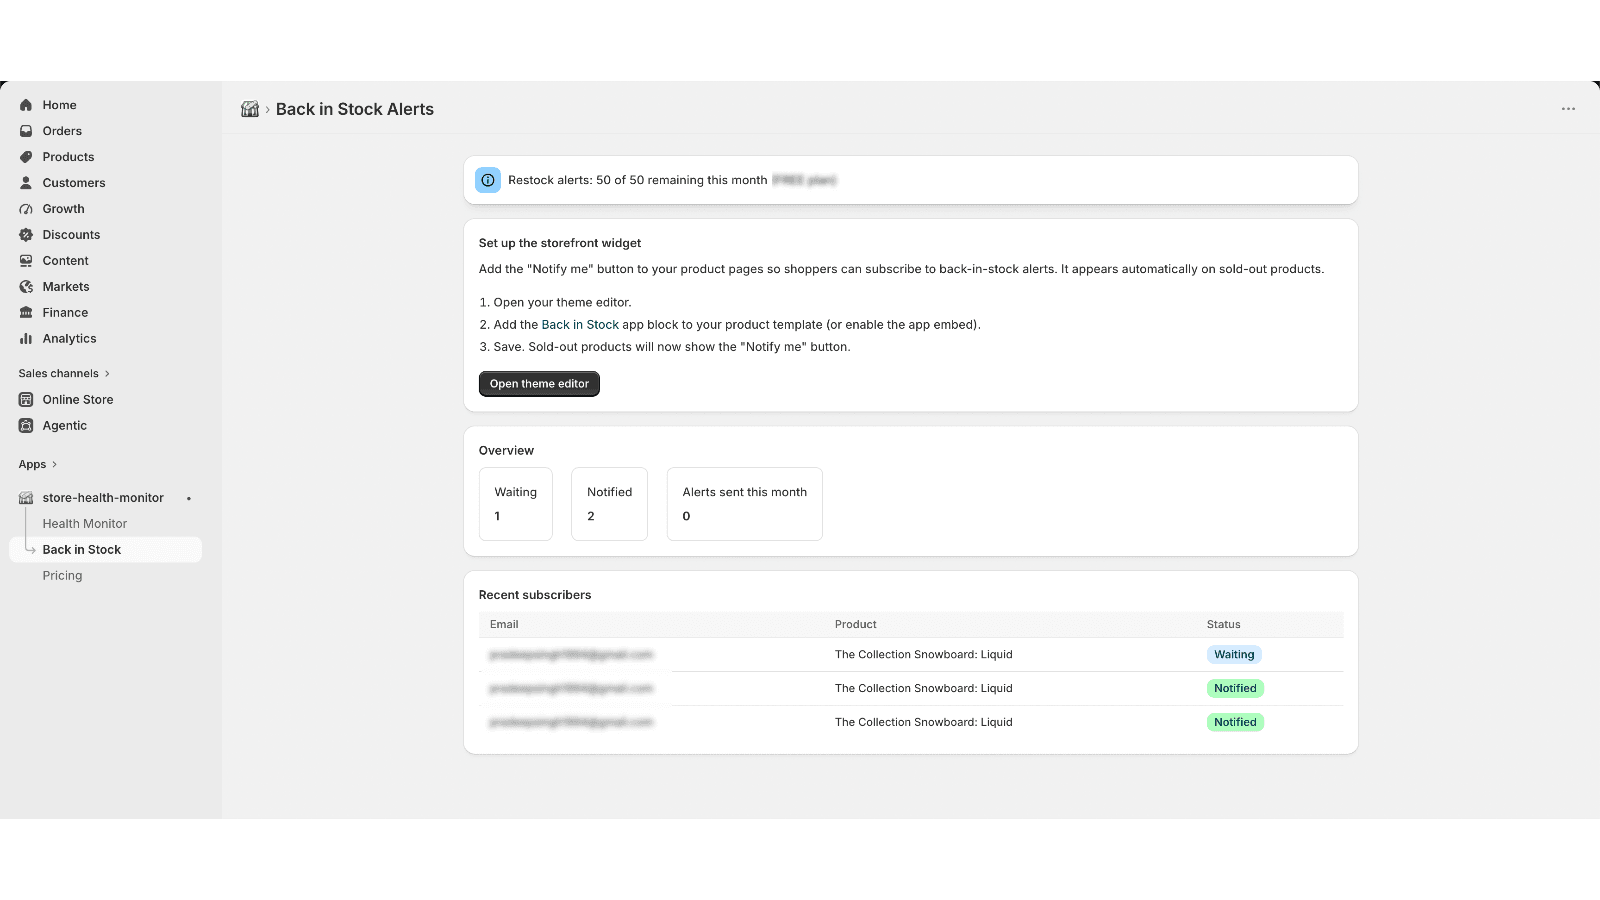Click the restock alerts remaining text
The width and height of the screenshot is (1600, 900).
(638, 180)
